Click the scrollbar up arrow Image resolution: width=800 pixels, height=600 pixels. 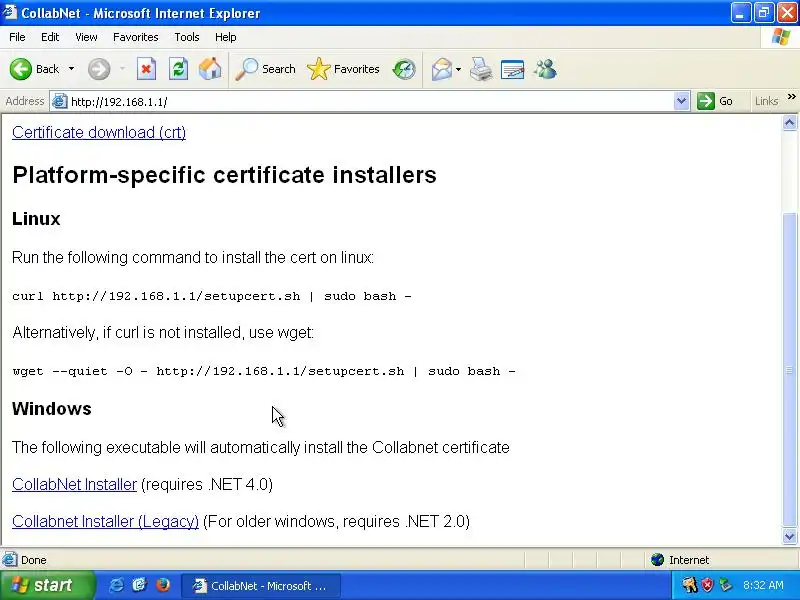pos(789,122)
